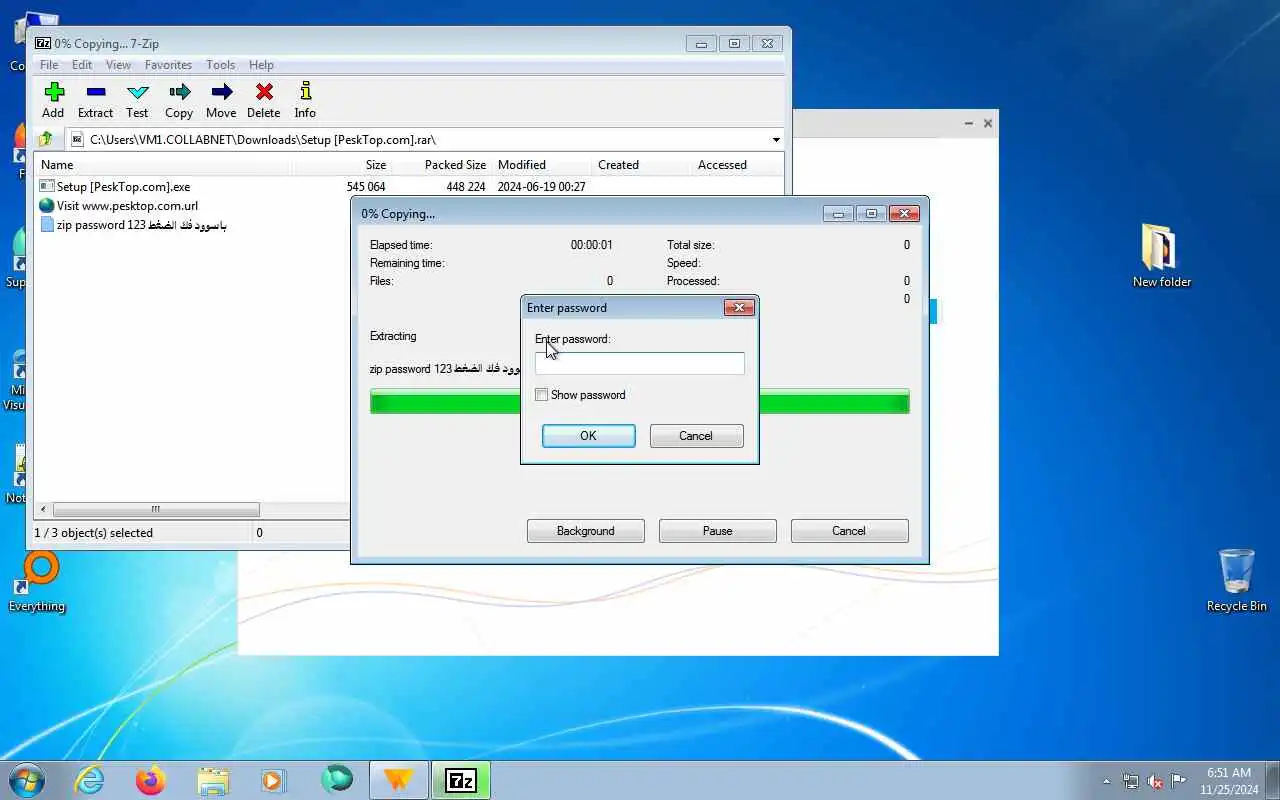The image size is (1280, 800).
Task: Expand the address path dropdown
Action: [x=776, y=140]
